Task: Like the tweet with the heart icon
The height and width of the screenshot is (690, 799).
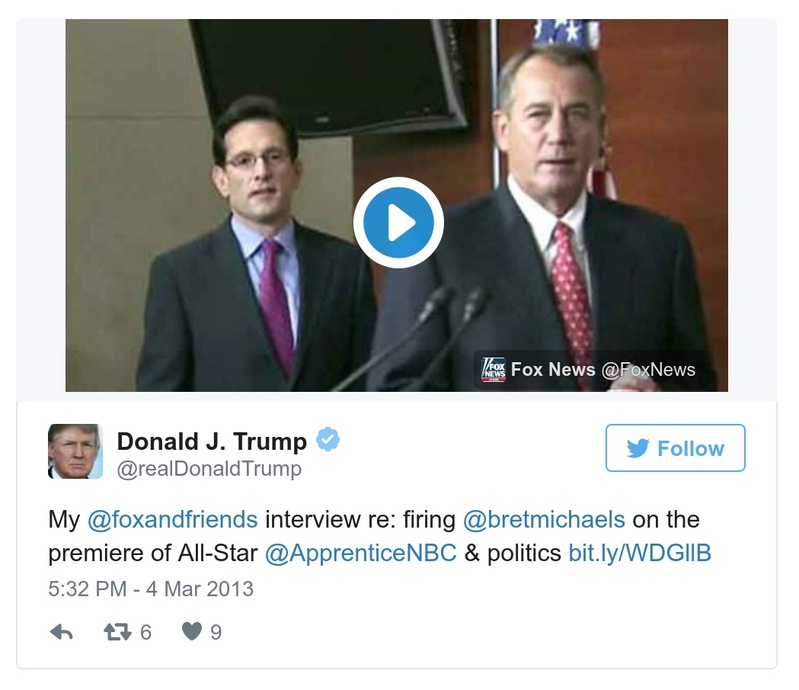Action: tap(191, 632)
